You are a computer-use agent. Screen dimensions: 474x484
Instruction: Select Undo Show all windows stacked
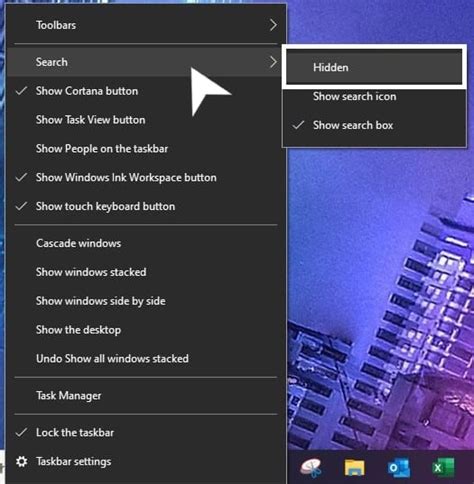click(x=146, y=359)
